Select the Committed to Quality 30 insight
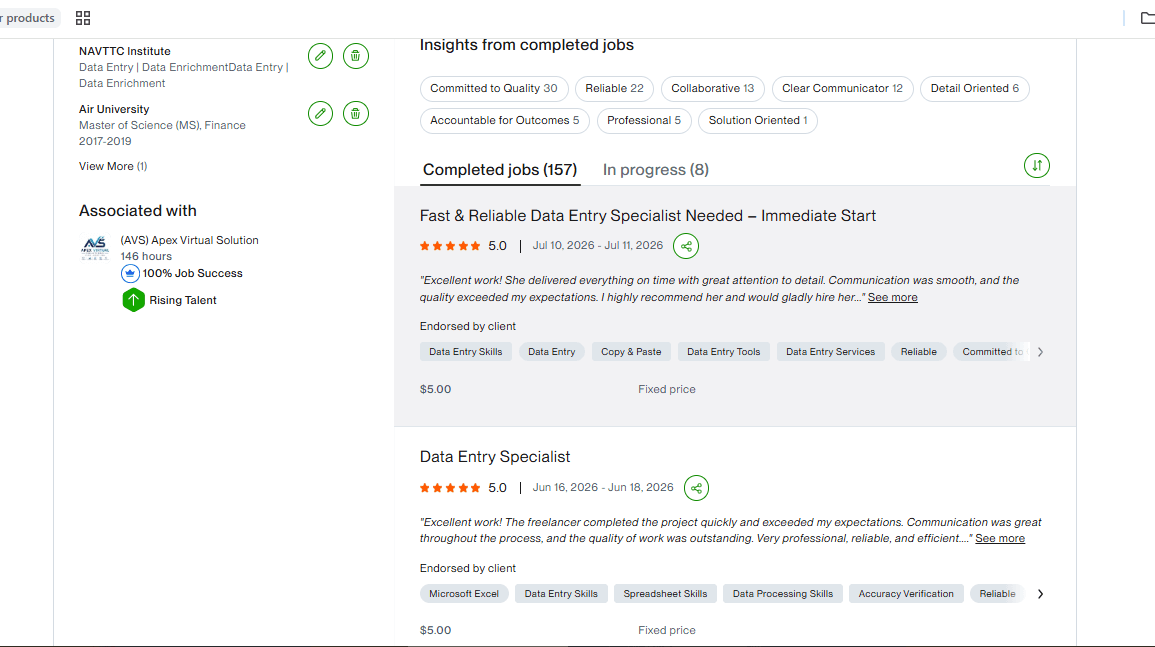 point(494,88)
